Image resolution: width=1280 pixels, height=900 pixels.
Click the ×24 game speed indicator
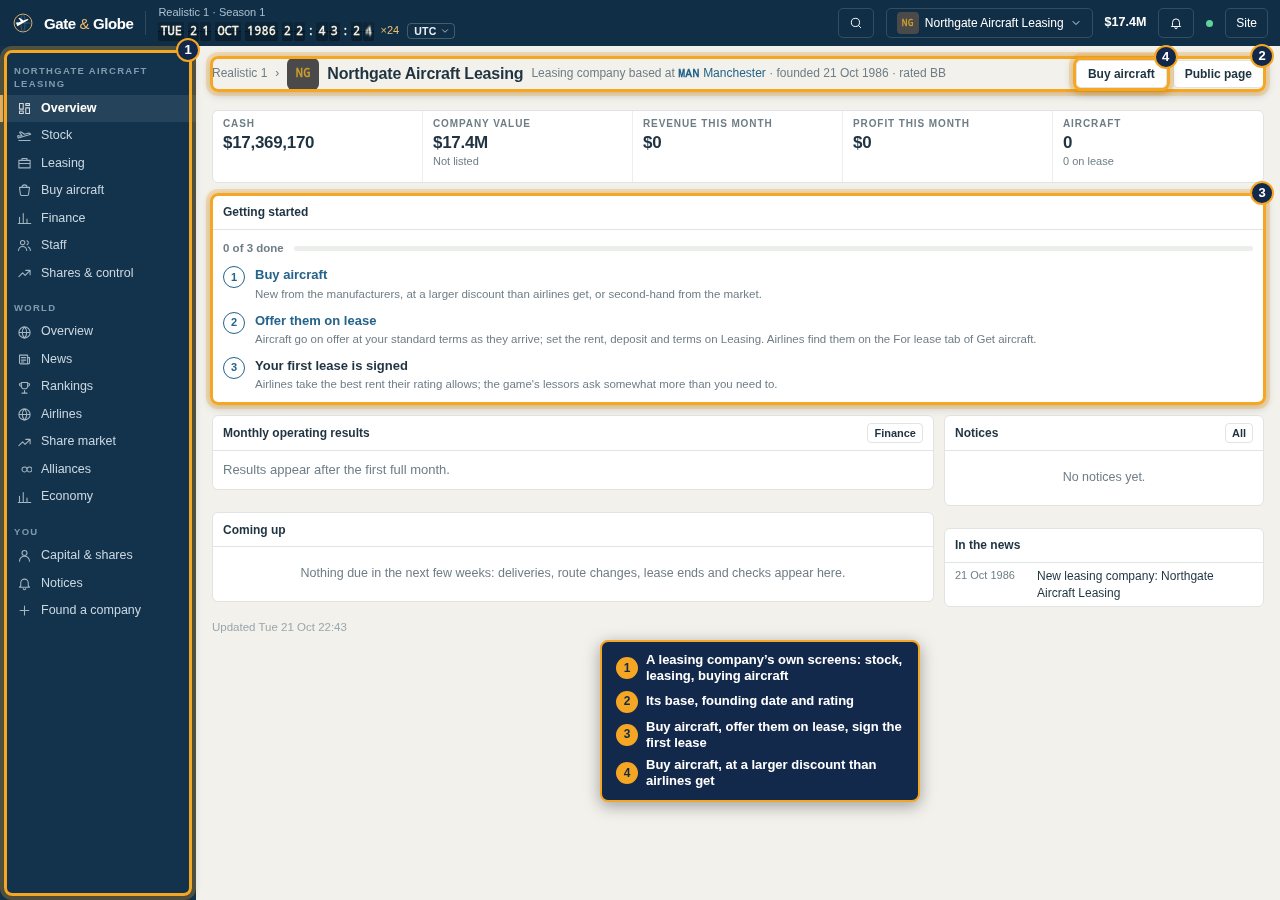[x=389, y=31]
